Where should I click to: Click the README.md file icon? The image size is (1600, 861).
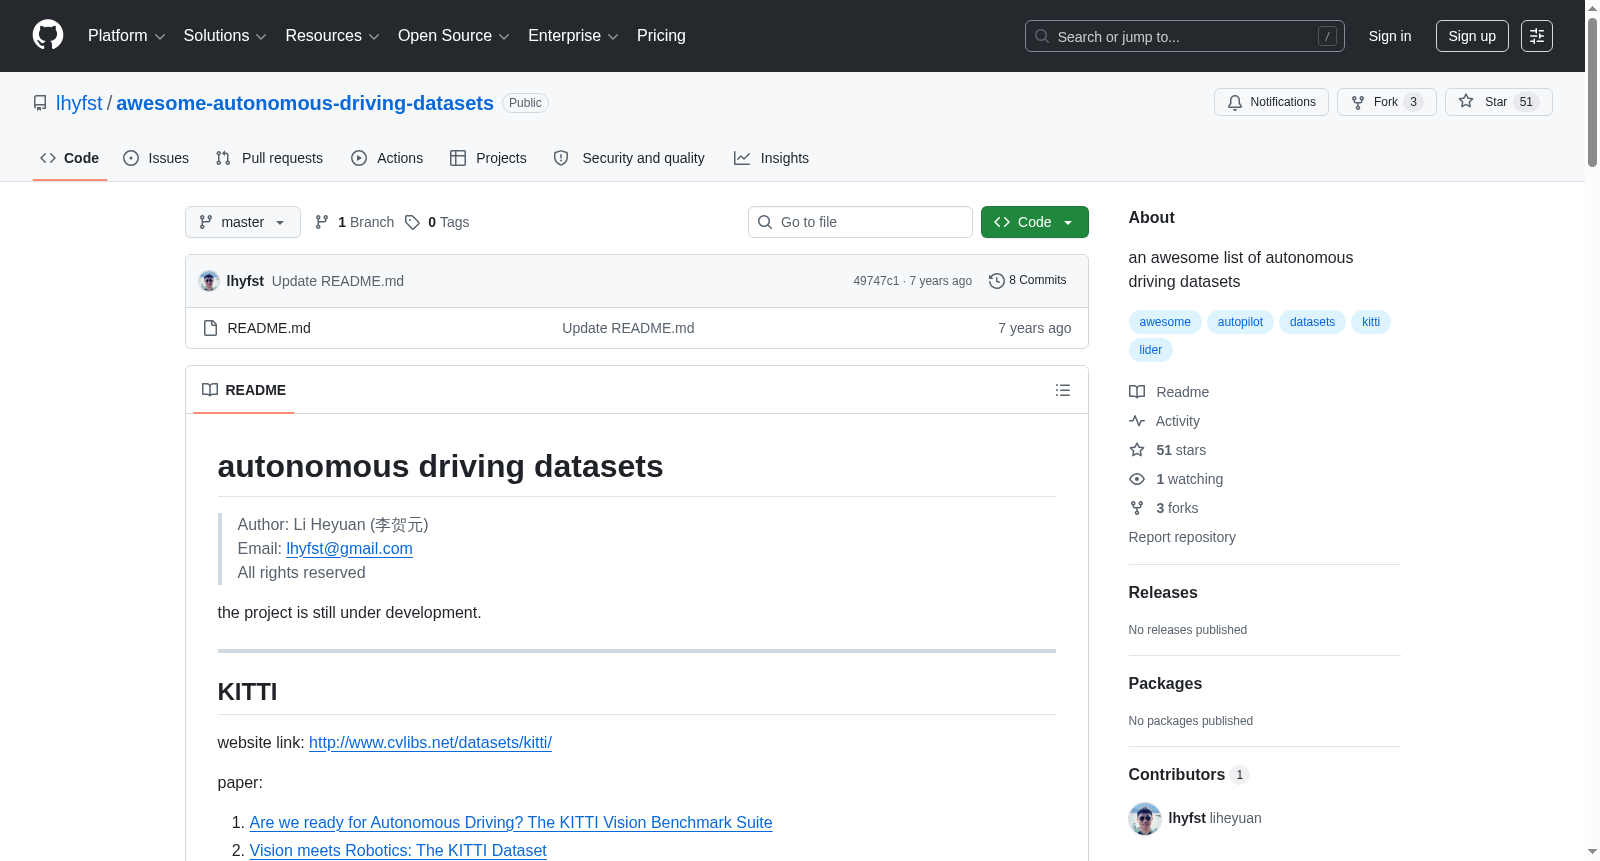click(x=210, y=328)
